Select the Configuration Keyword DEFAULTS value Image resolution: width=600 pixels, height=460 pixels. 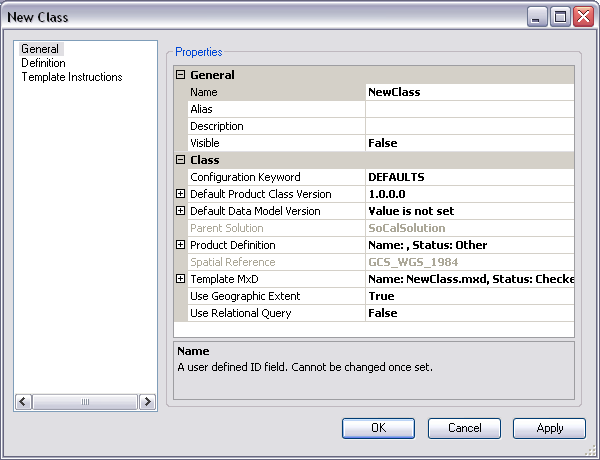[x=469, y=177]
